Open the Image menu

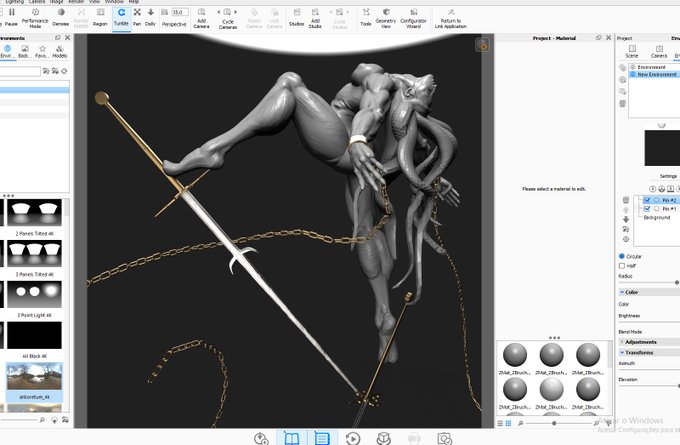pos(56,2)
